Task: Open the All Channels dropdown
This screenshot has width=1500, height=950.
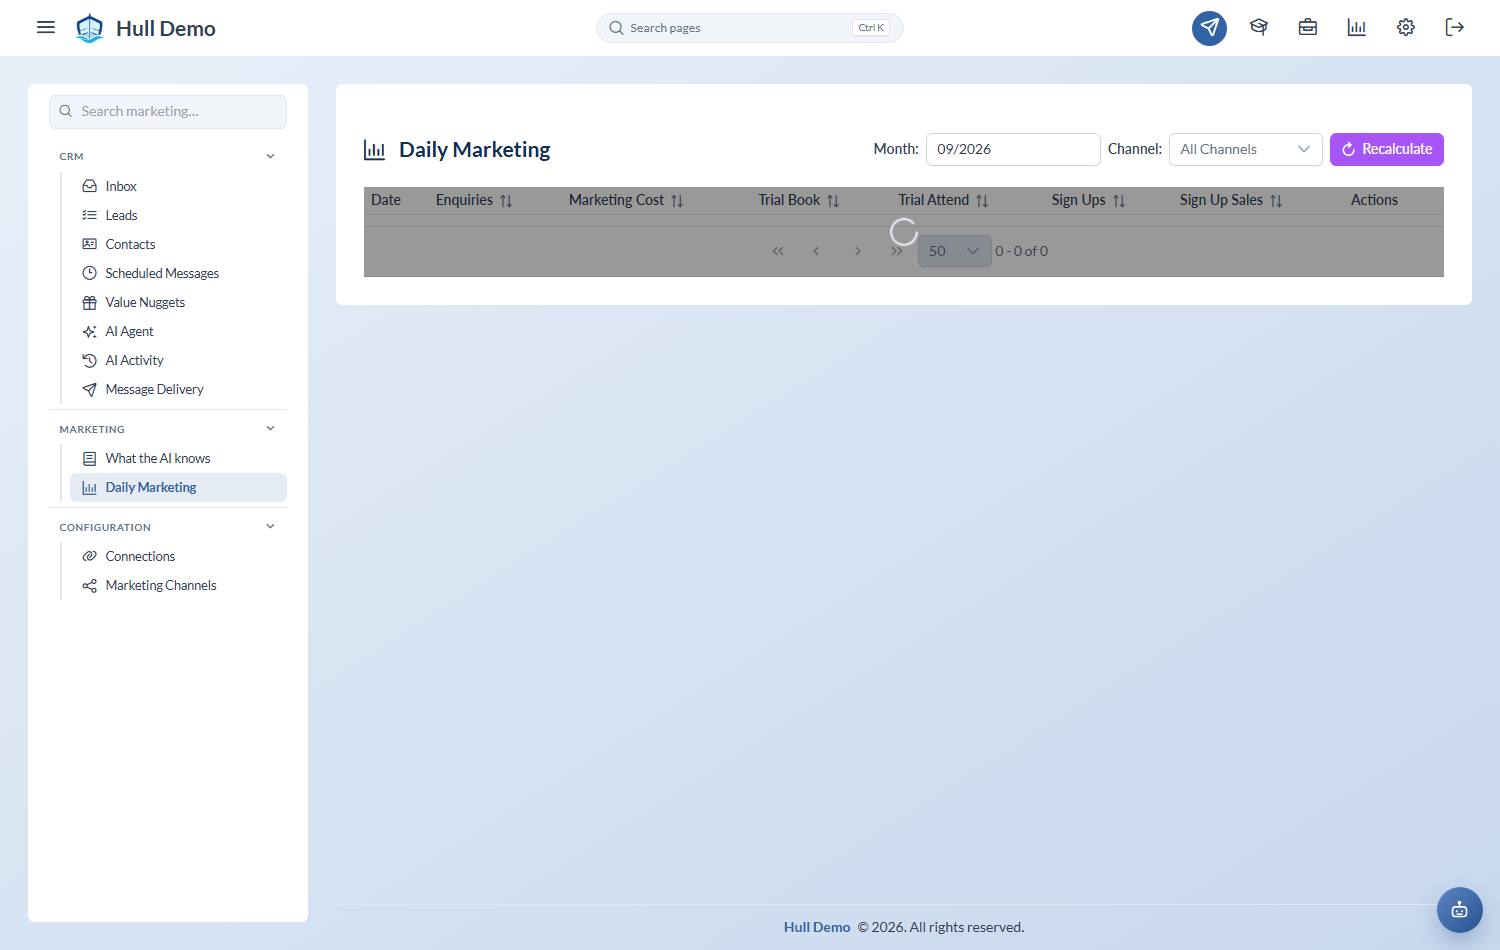Action: pos(1245,149)
